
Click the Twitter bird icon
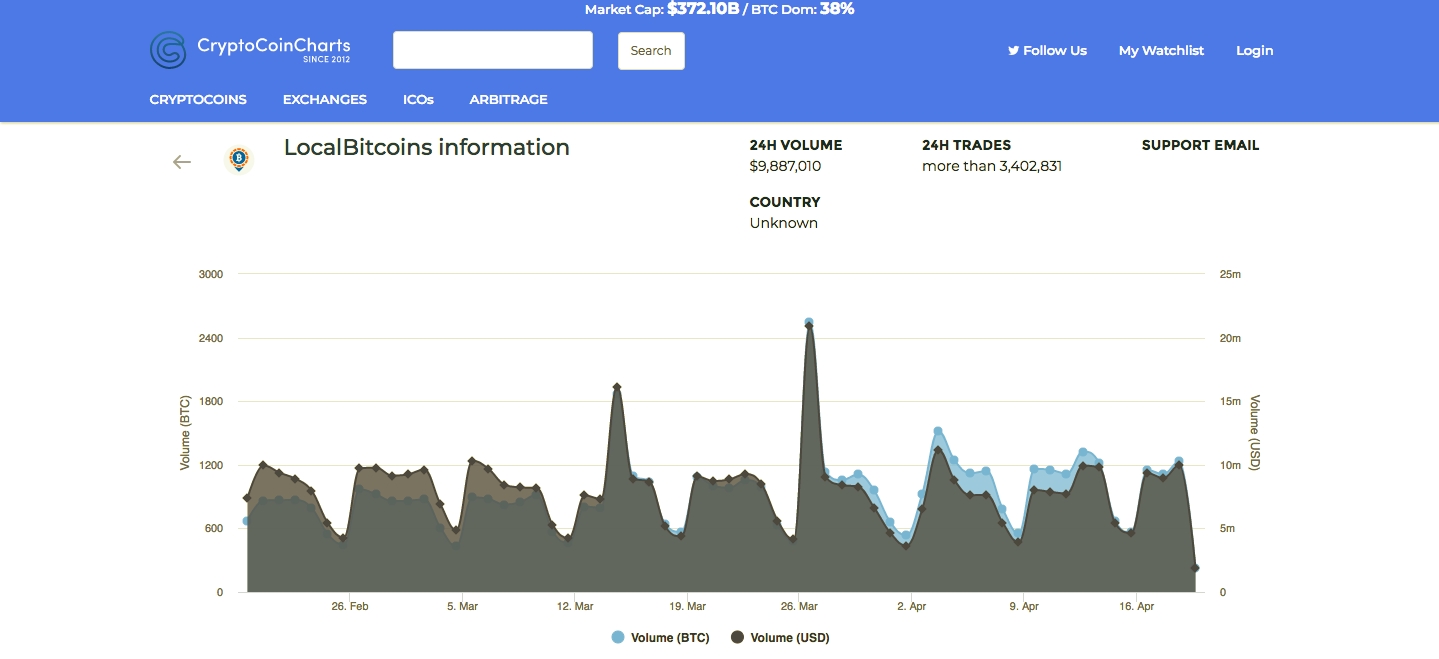[1013, 50]
